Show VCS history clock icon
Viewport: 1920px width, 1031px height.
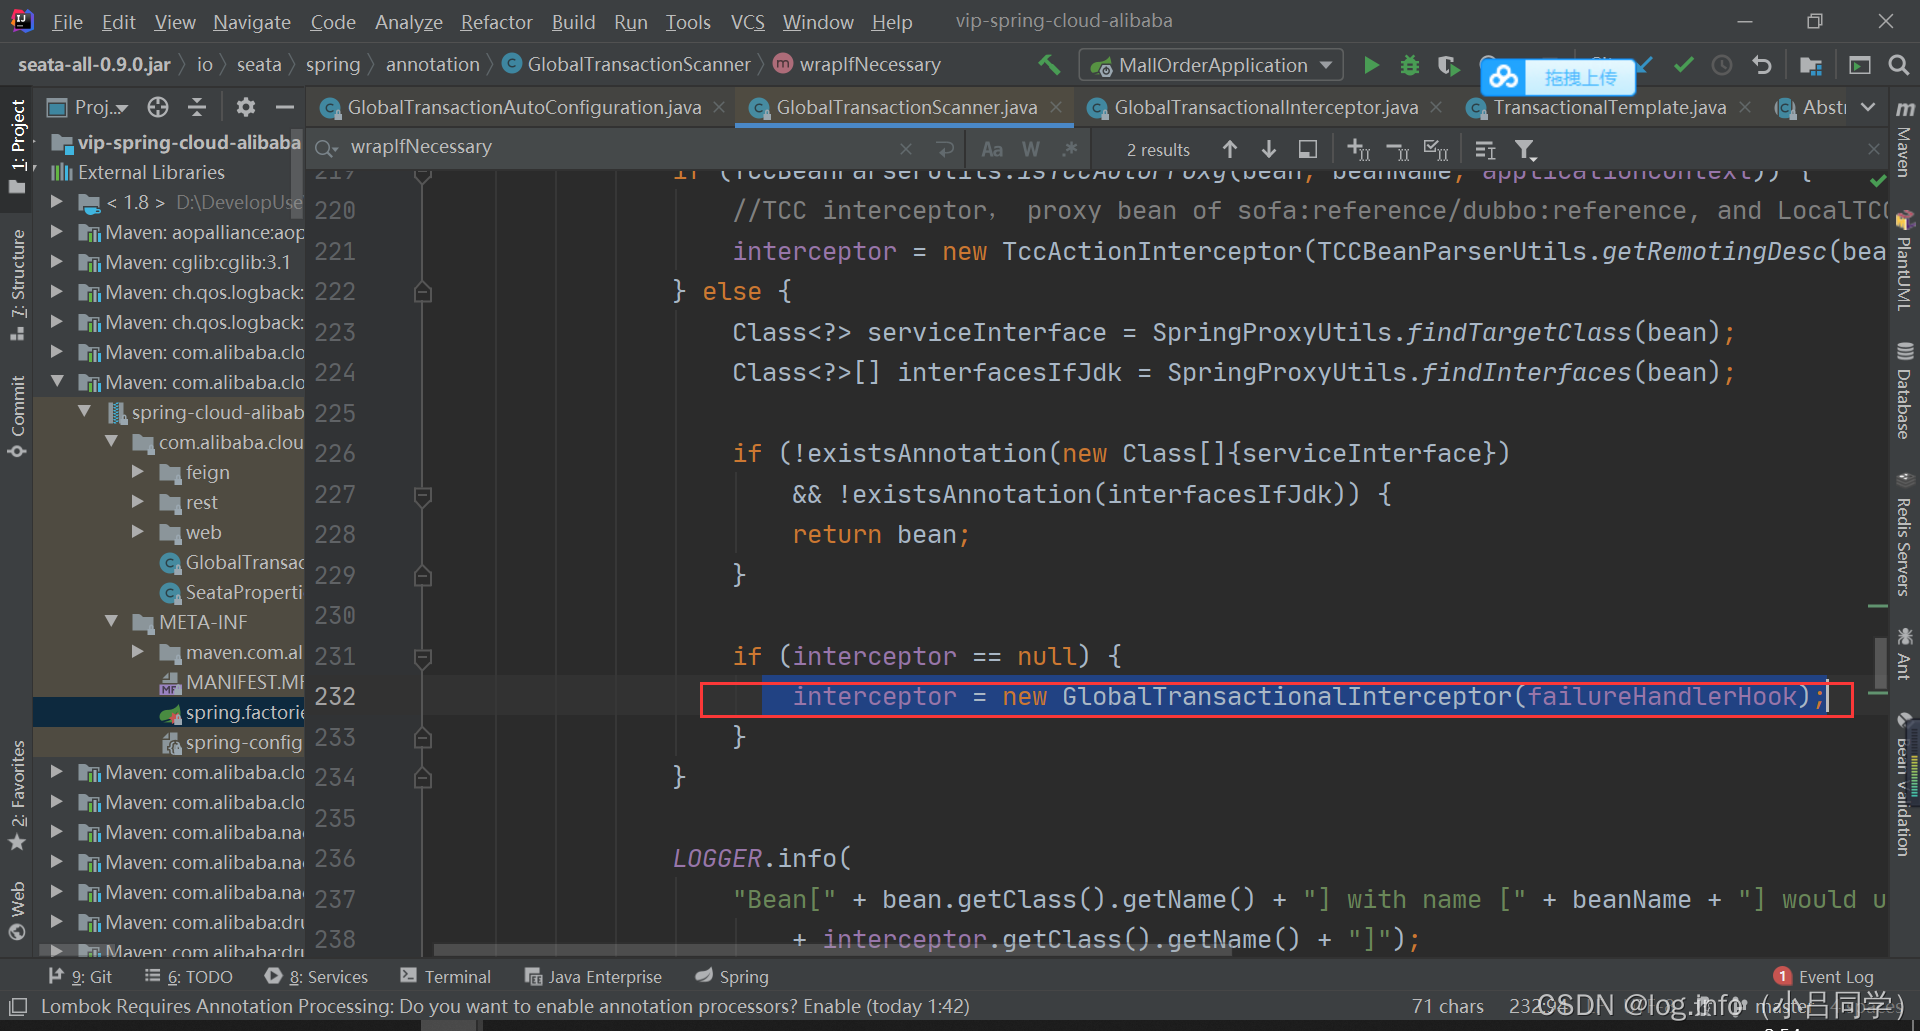(1722, 65)
